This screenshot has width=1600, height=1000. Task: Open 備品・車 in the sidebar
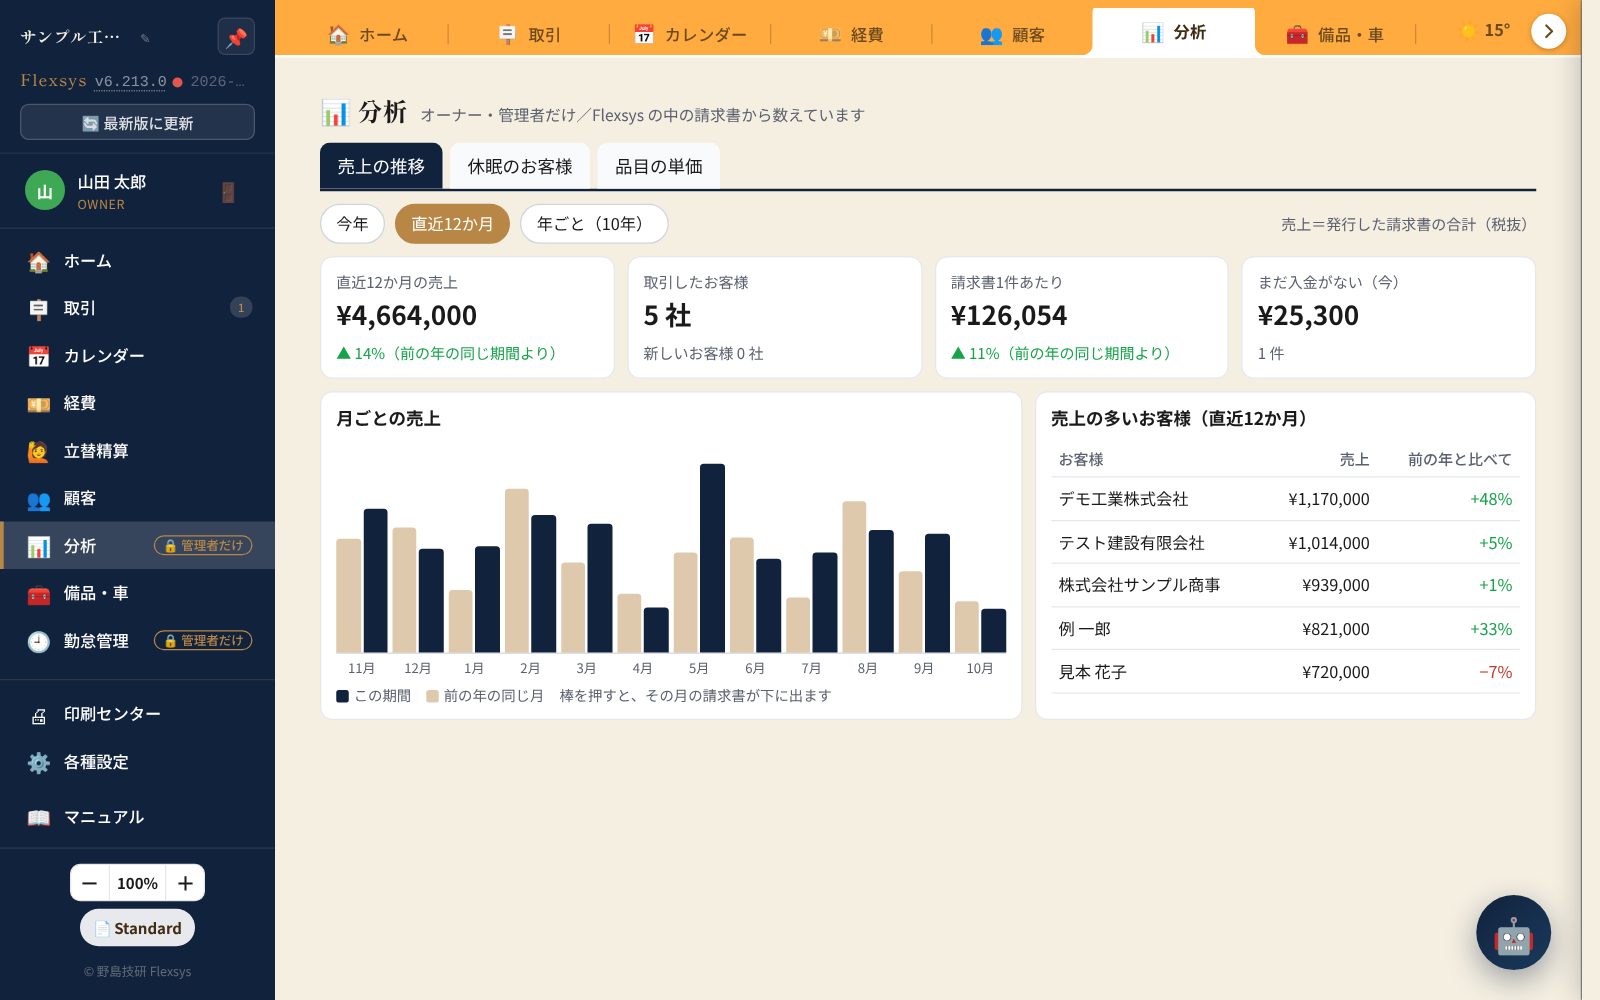pyautogui.click(x=137, y=593)
